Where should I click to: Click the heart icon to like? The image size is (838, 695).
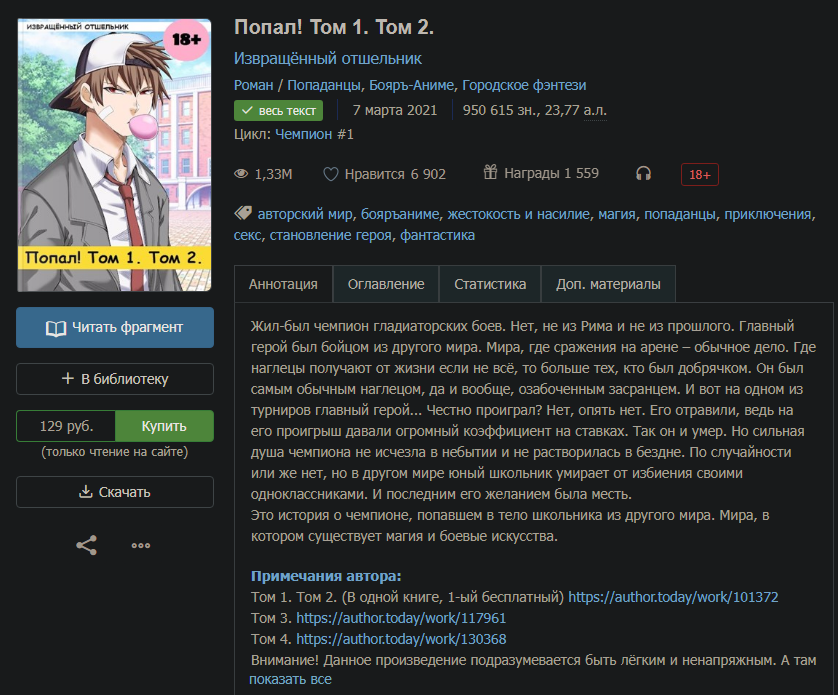point(331,174)
